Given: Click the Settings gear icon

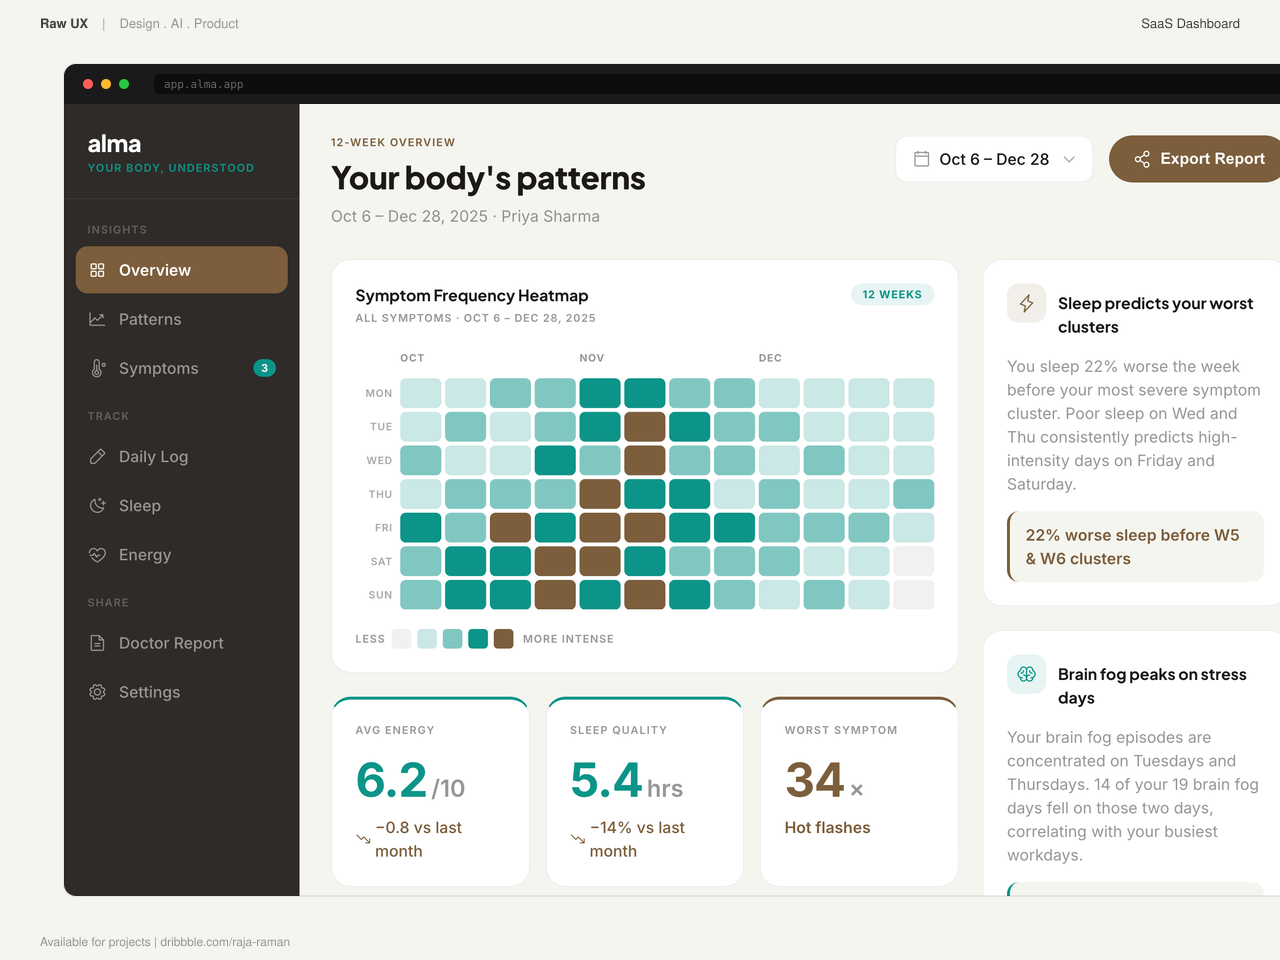Looking at the screenshot, I should (97, 692).
